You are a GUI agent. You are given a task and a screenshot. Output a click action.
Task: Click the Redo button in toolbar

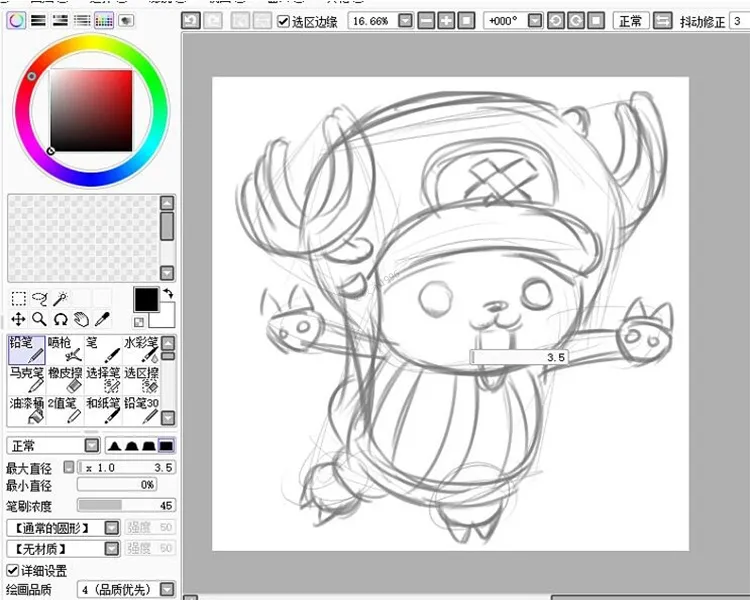point(213,21)
